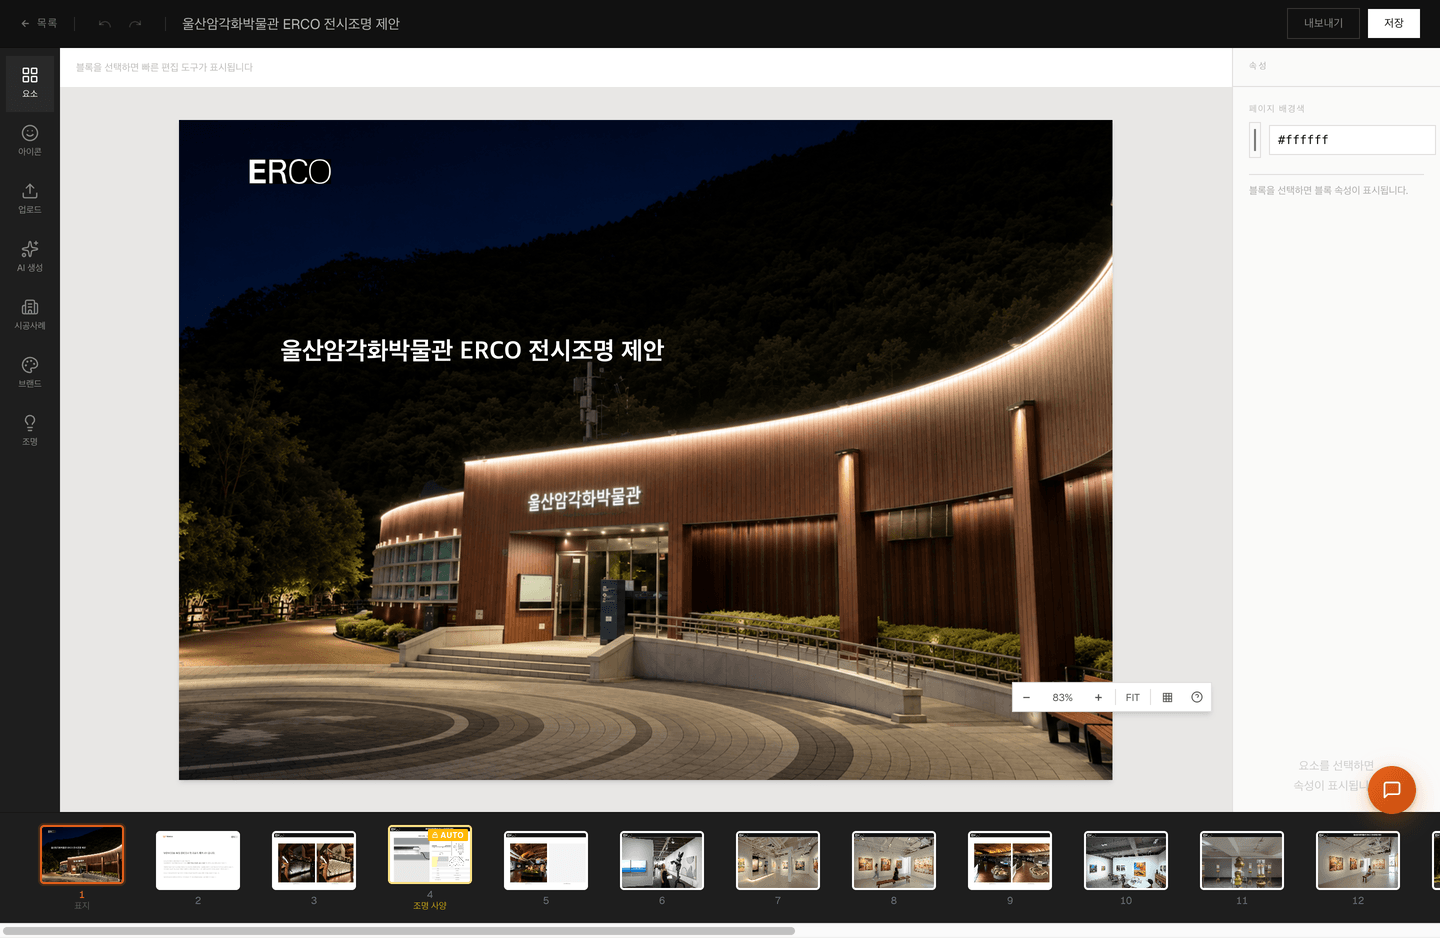Open slide 11 thumbnail
This screenshot has height=938, width=1440.
pos(1242,860)
